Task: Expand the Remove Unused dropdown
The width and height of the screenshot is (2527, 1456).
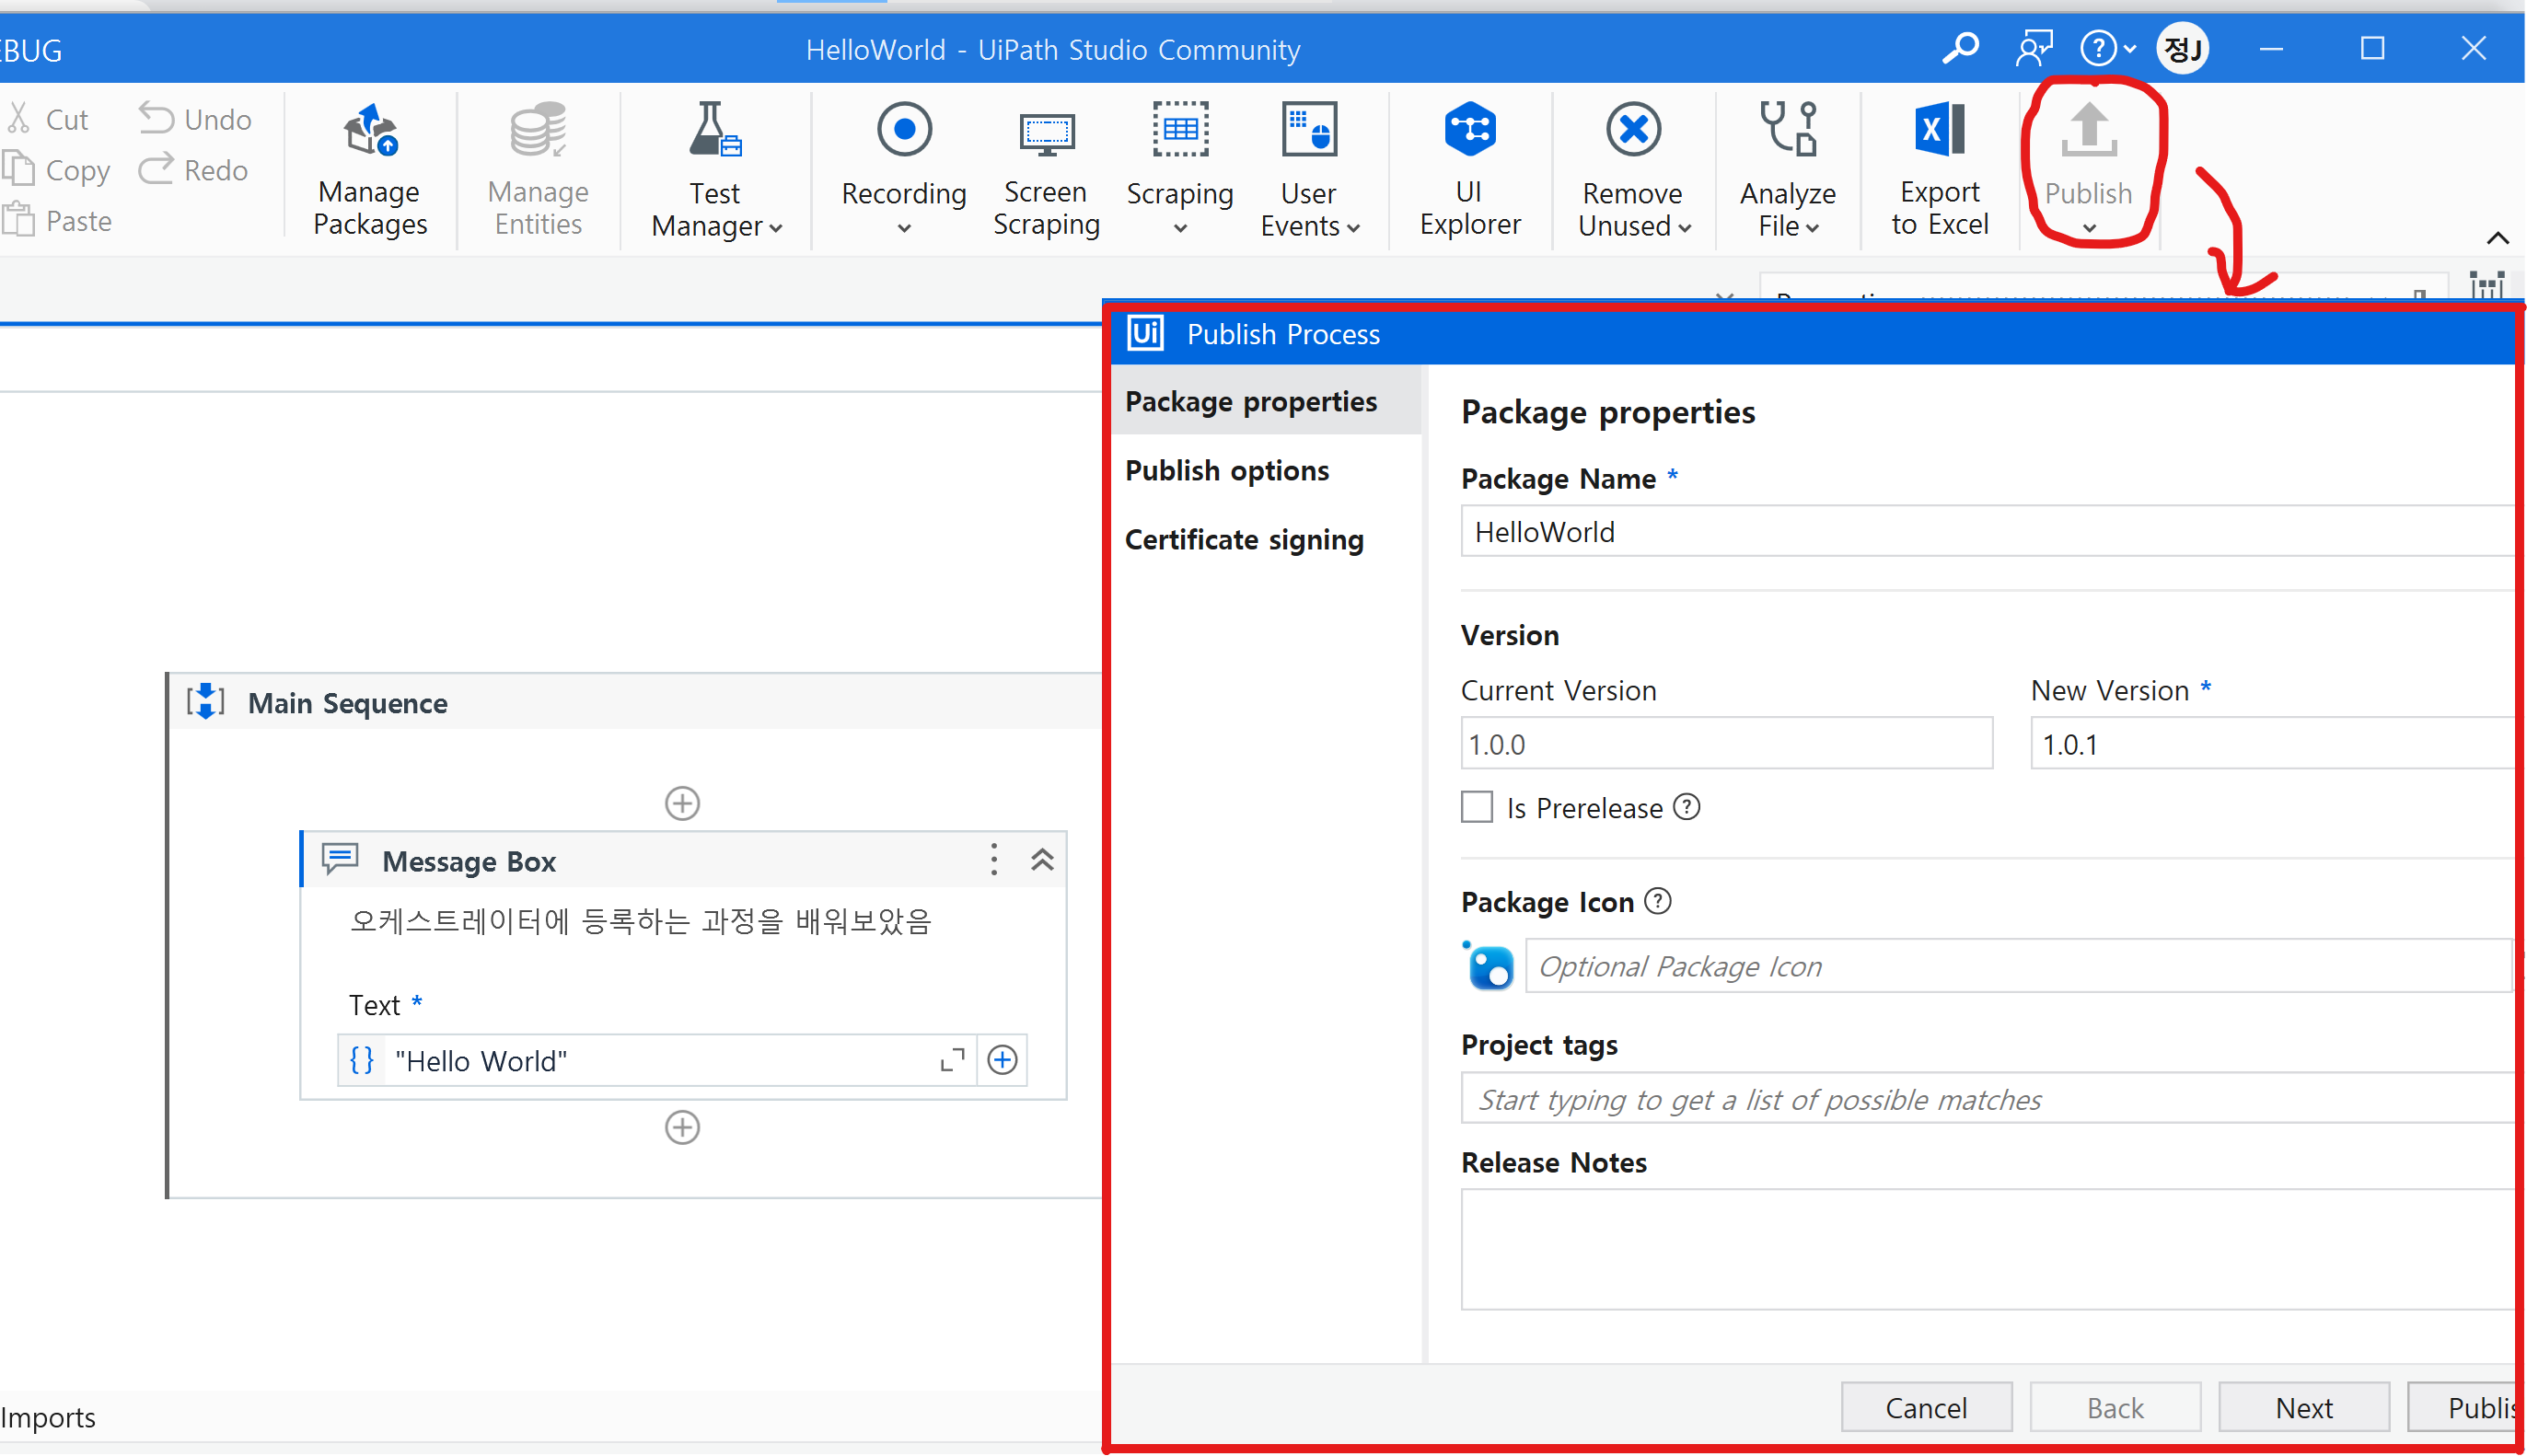Action: pyautogui.click(x=1685, y=228)
